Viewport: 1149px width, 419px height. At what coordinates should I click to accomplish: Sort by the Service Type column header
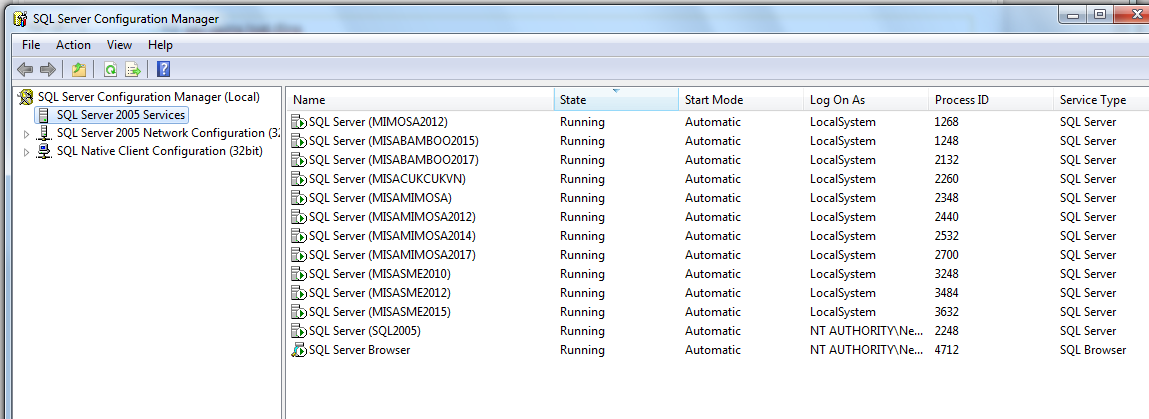[x=1101, y=100]
